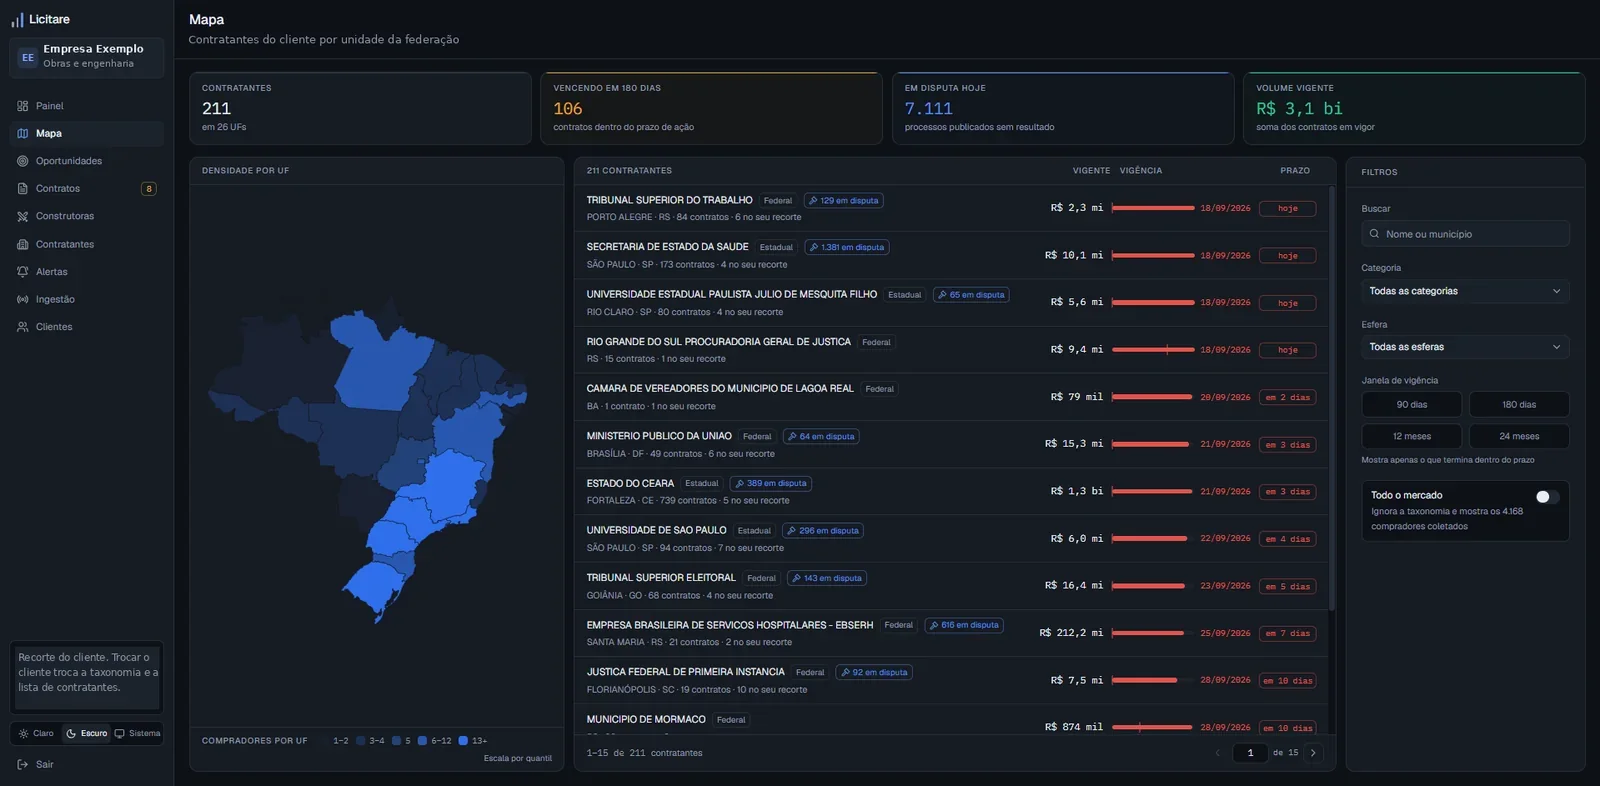The image size is (1600, 786).
Task: Click the Ingestão signal icon
Action: (x=23, y=299)
